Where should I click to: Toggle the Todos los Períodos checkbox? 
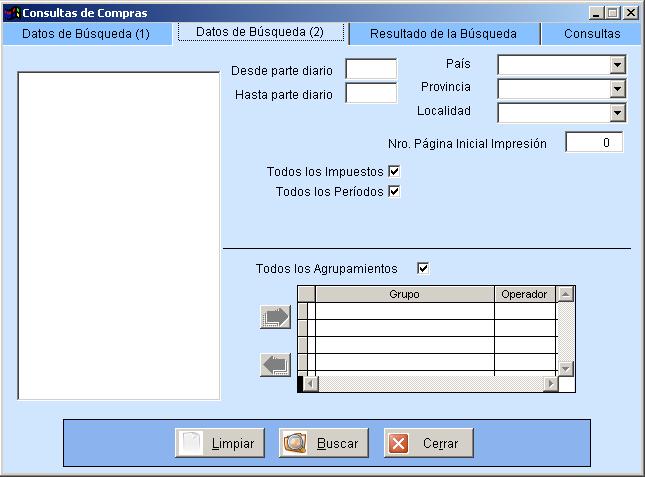(394, 191)
